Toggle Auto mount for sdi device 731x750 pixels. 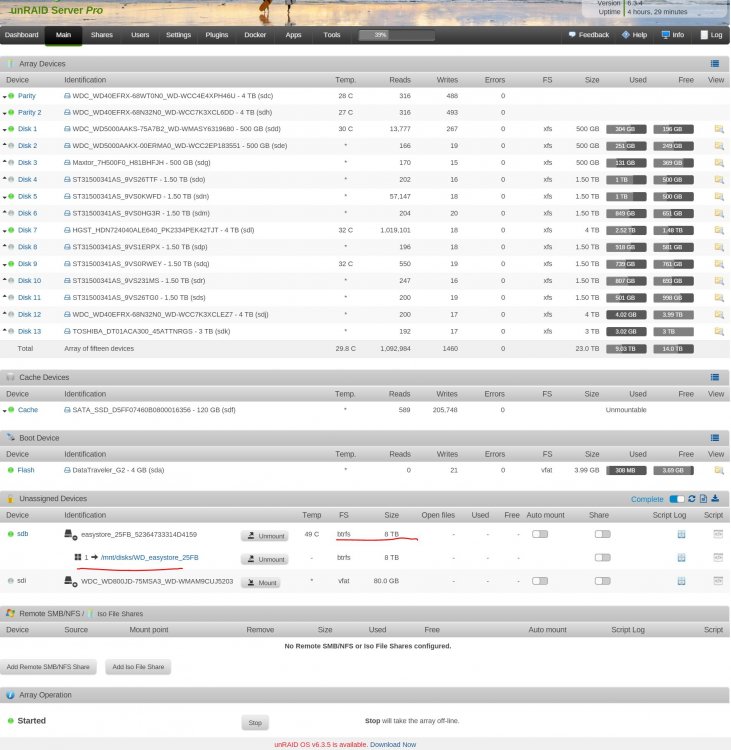(x=540, y=581)
